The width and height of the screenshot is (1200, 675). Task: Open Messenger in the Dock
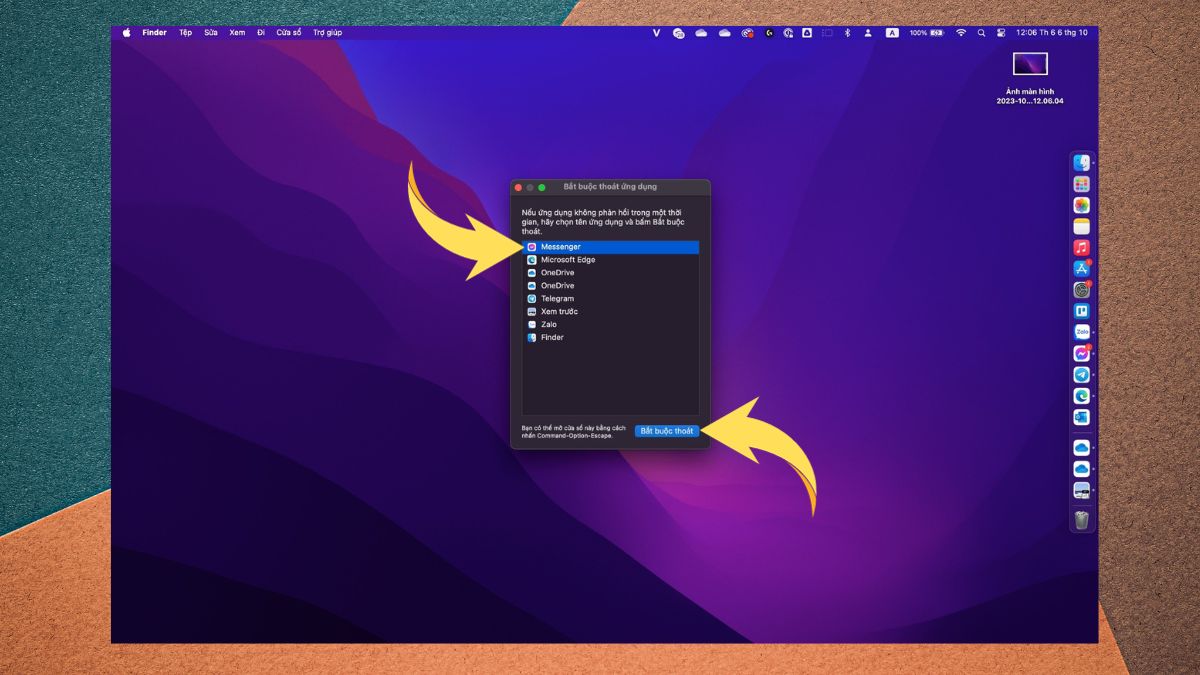pos(1081,354)
